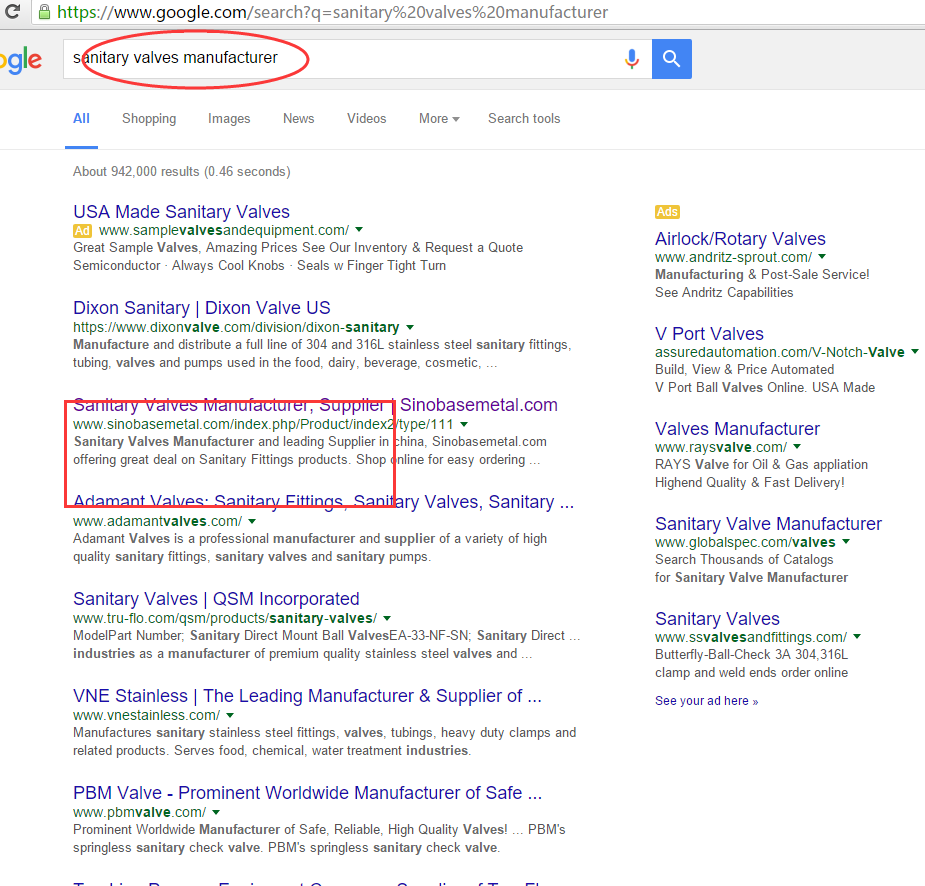The height and width of the screenshot is (886, 925).
Task: Open the News tab
Action: tap(299, 119)
